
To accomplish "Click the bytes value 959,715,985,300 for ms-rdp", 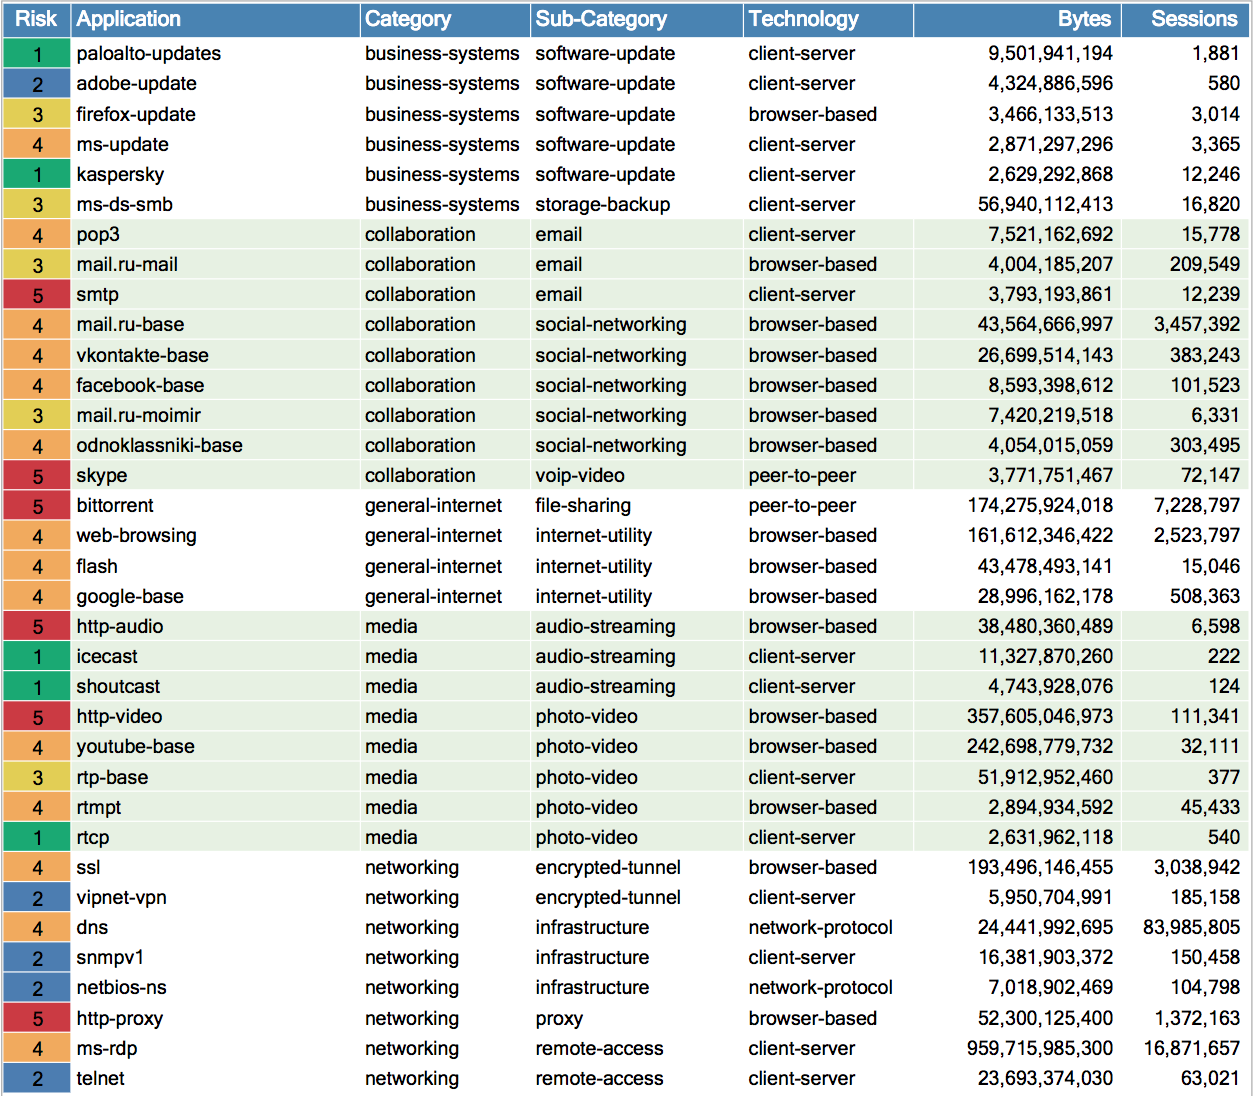I will click(x=1039, y=1048).
